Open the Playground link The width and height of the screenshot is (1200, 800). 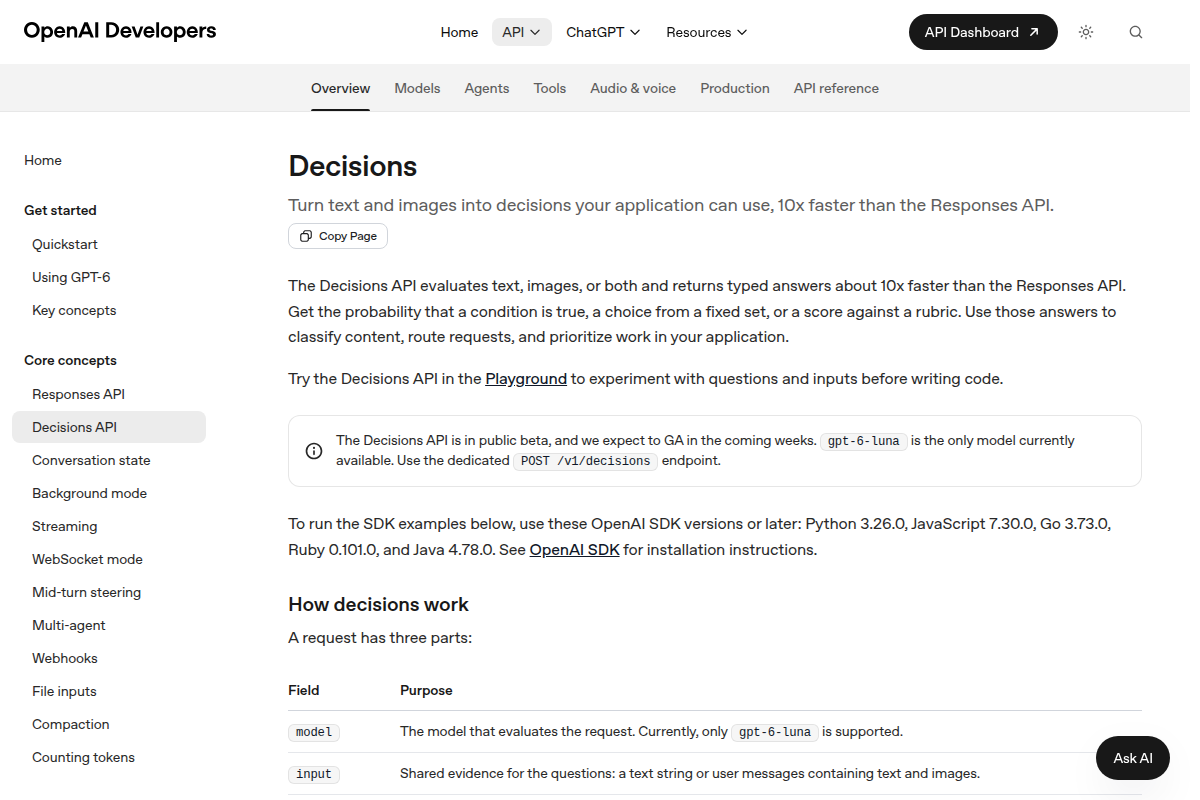click(526, 379)
